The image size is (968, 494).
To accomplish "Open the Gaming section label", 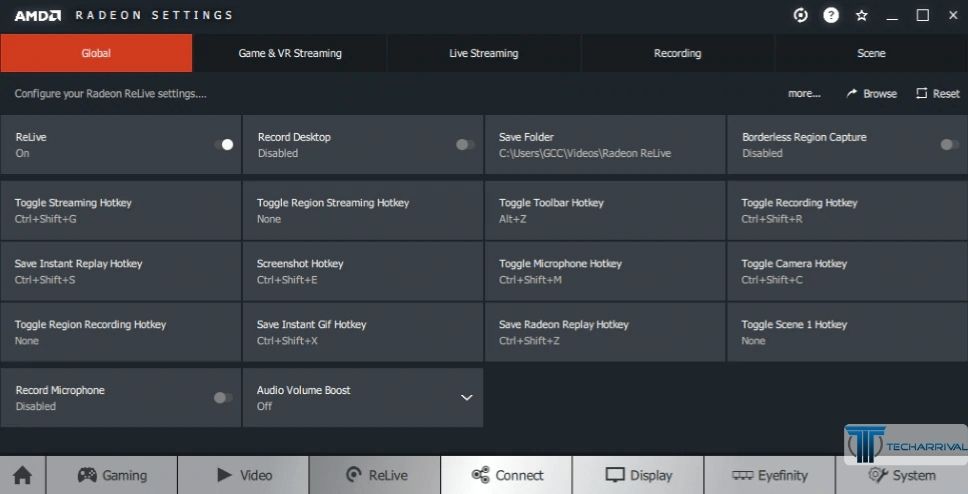I will coord(125,475).
